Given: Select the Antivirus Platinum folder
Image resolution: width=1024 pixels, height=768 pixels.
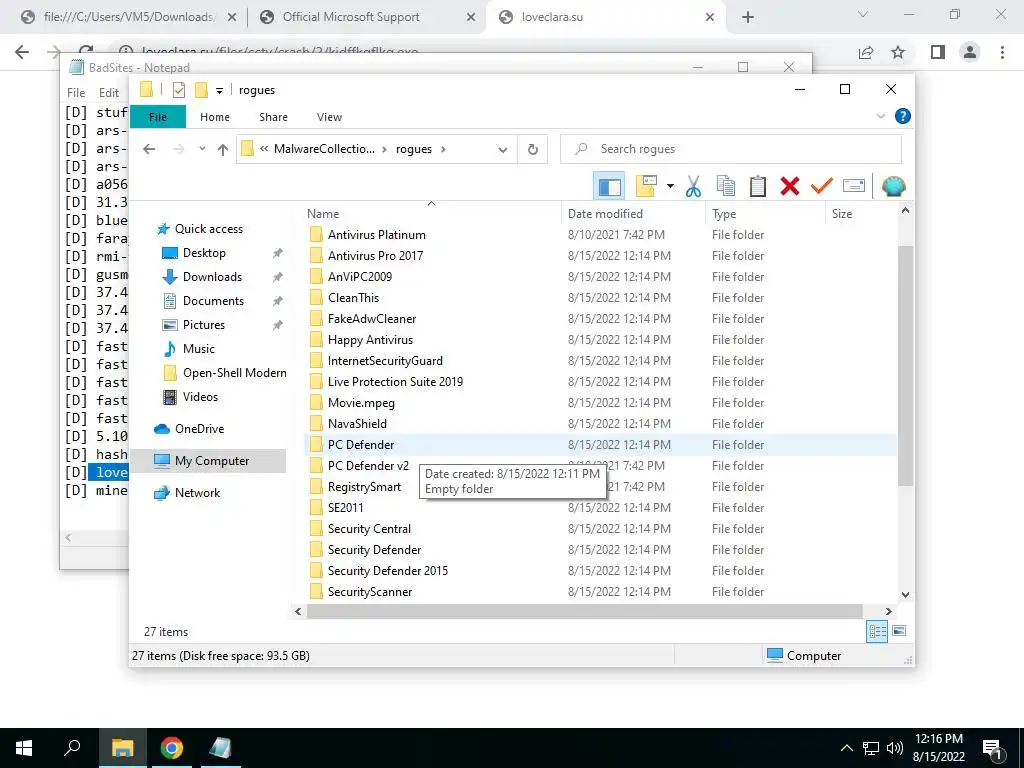Looking at the screenshot, I should point(376,234).
